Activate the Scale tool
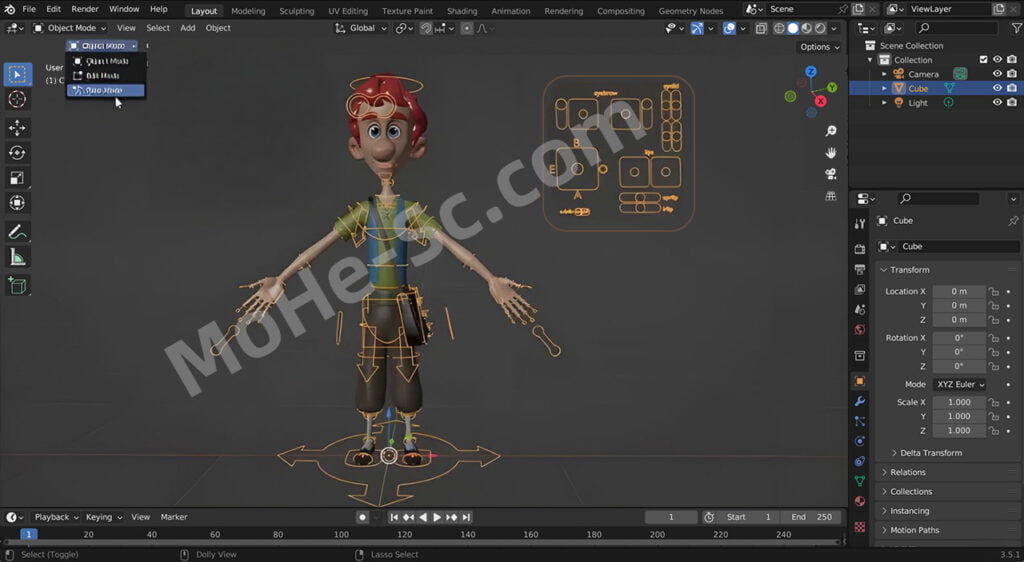Viewport: 1024px width, 562px height. 17,178
